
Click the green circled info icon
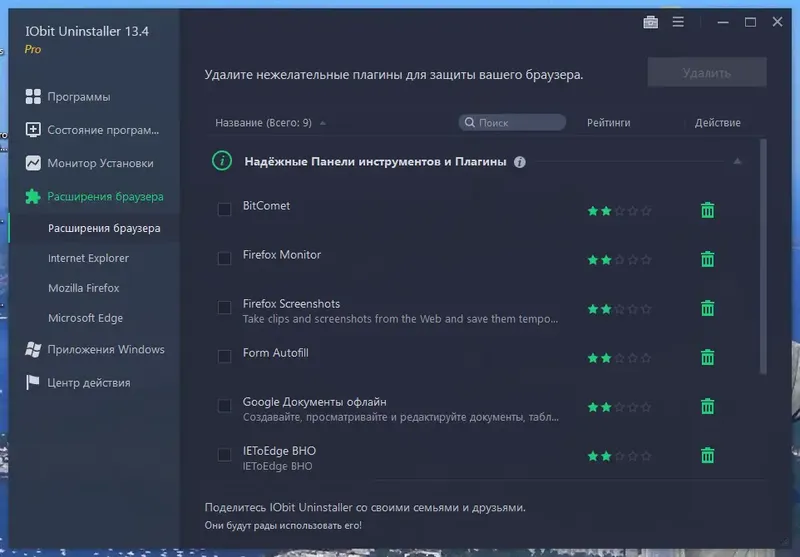click(222, 161)
